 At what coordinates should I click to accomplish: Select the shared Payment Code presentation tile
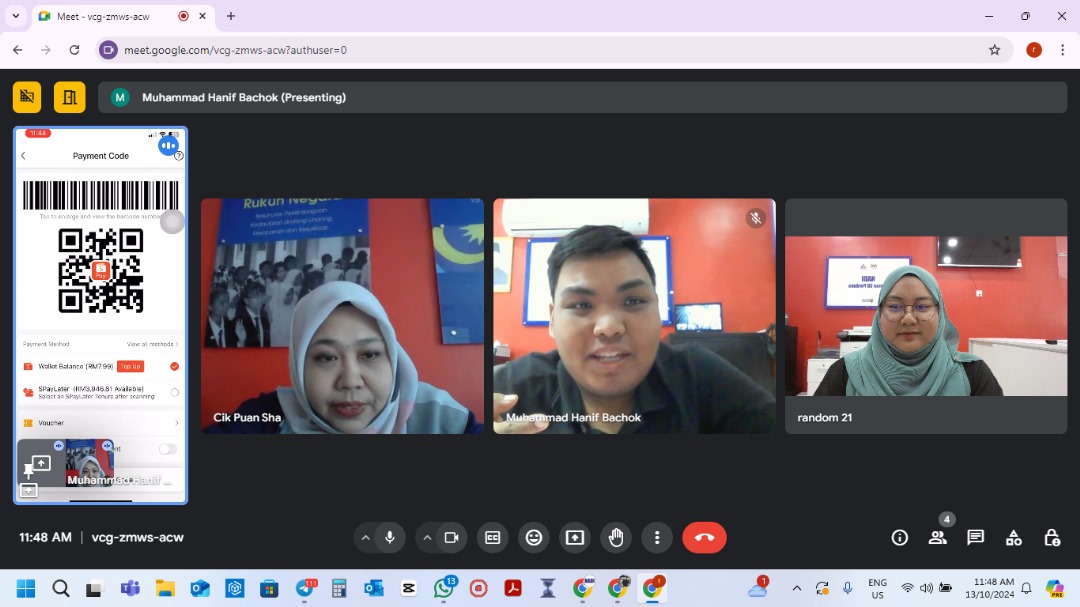[x=100, y=300]
